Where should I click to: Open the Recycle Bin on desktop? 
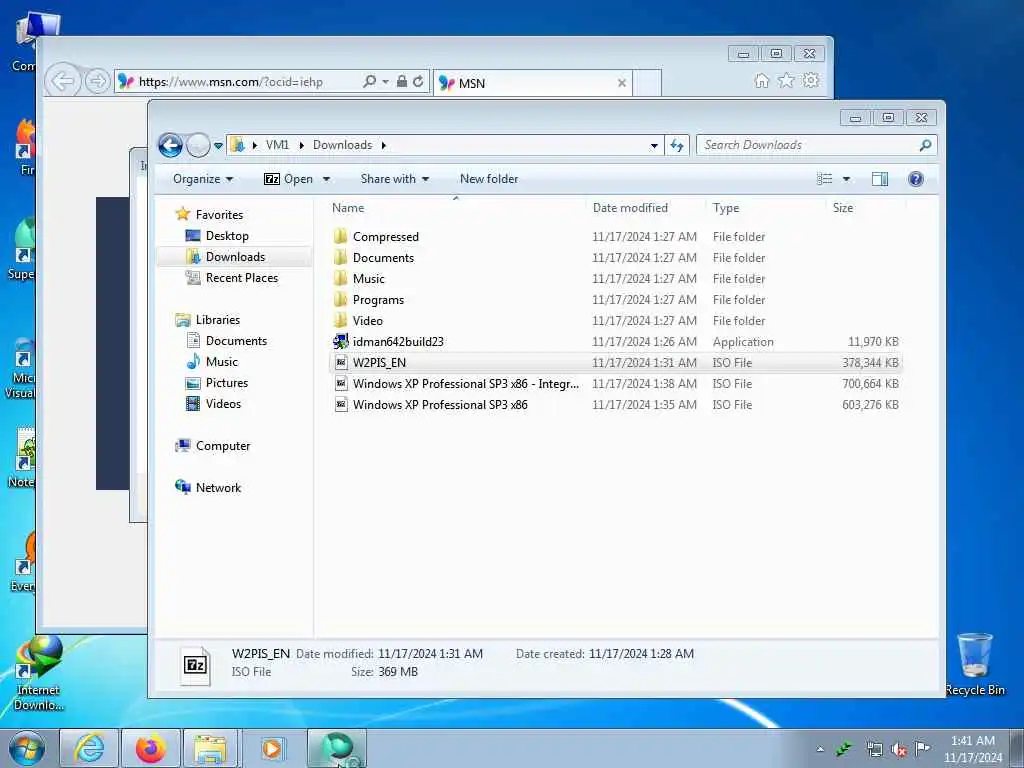point(975,664)
